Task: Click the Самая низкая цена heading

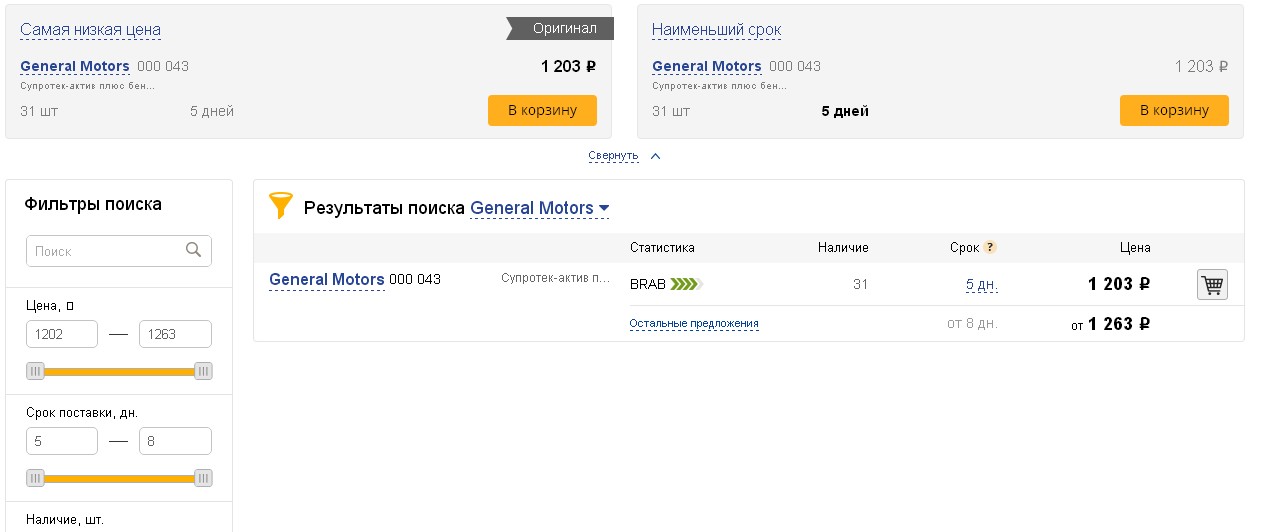Action: pyautogui.click(x=90, y=30)
